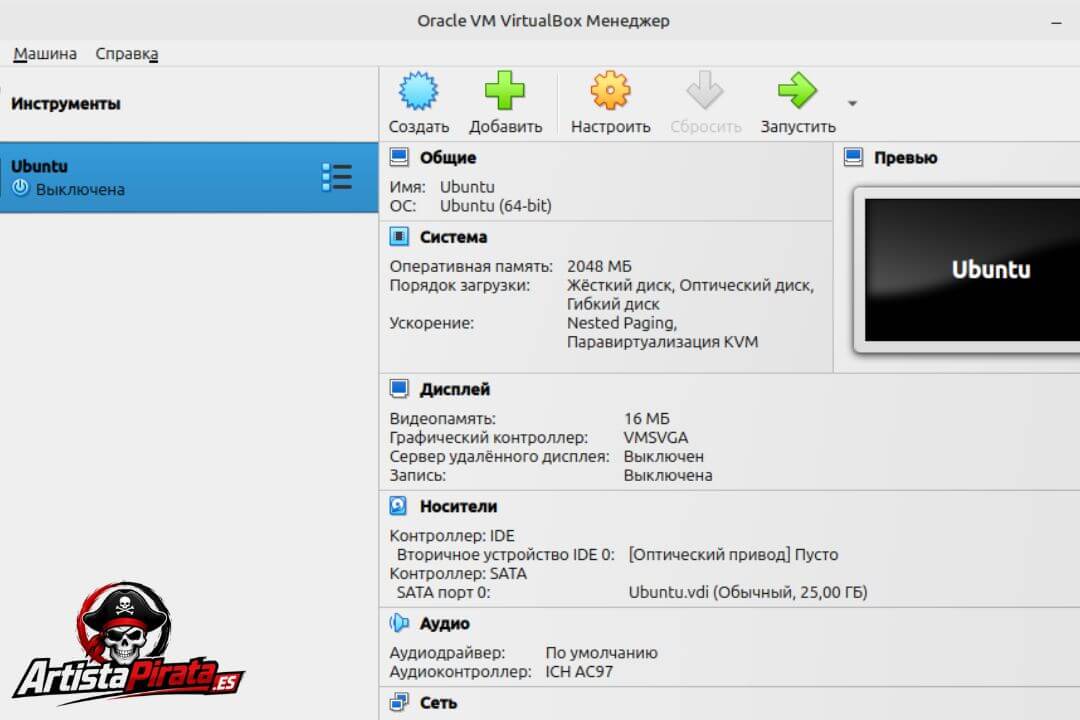This screenshot has height=720, width=1080.
Task: Click the Контроллер: SATA line
Action: click(x=458, y=574)
